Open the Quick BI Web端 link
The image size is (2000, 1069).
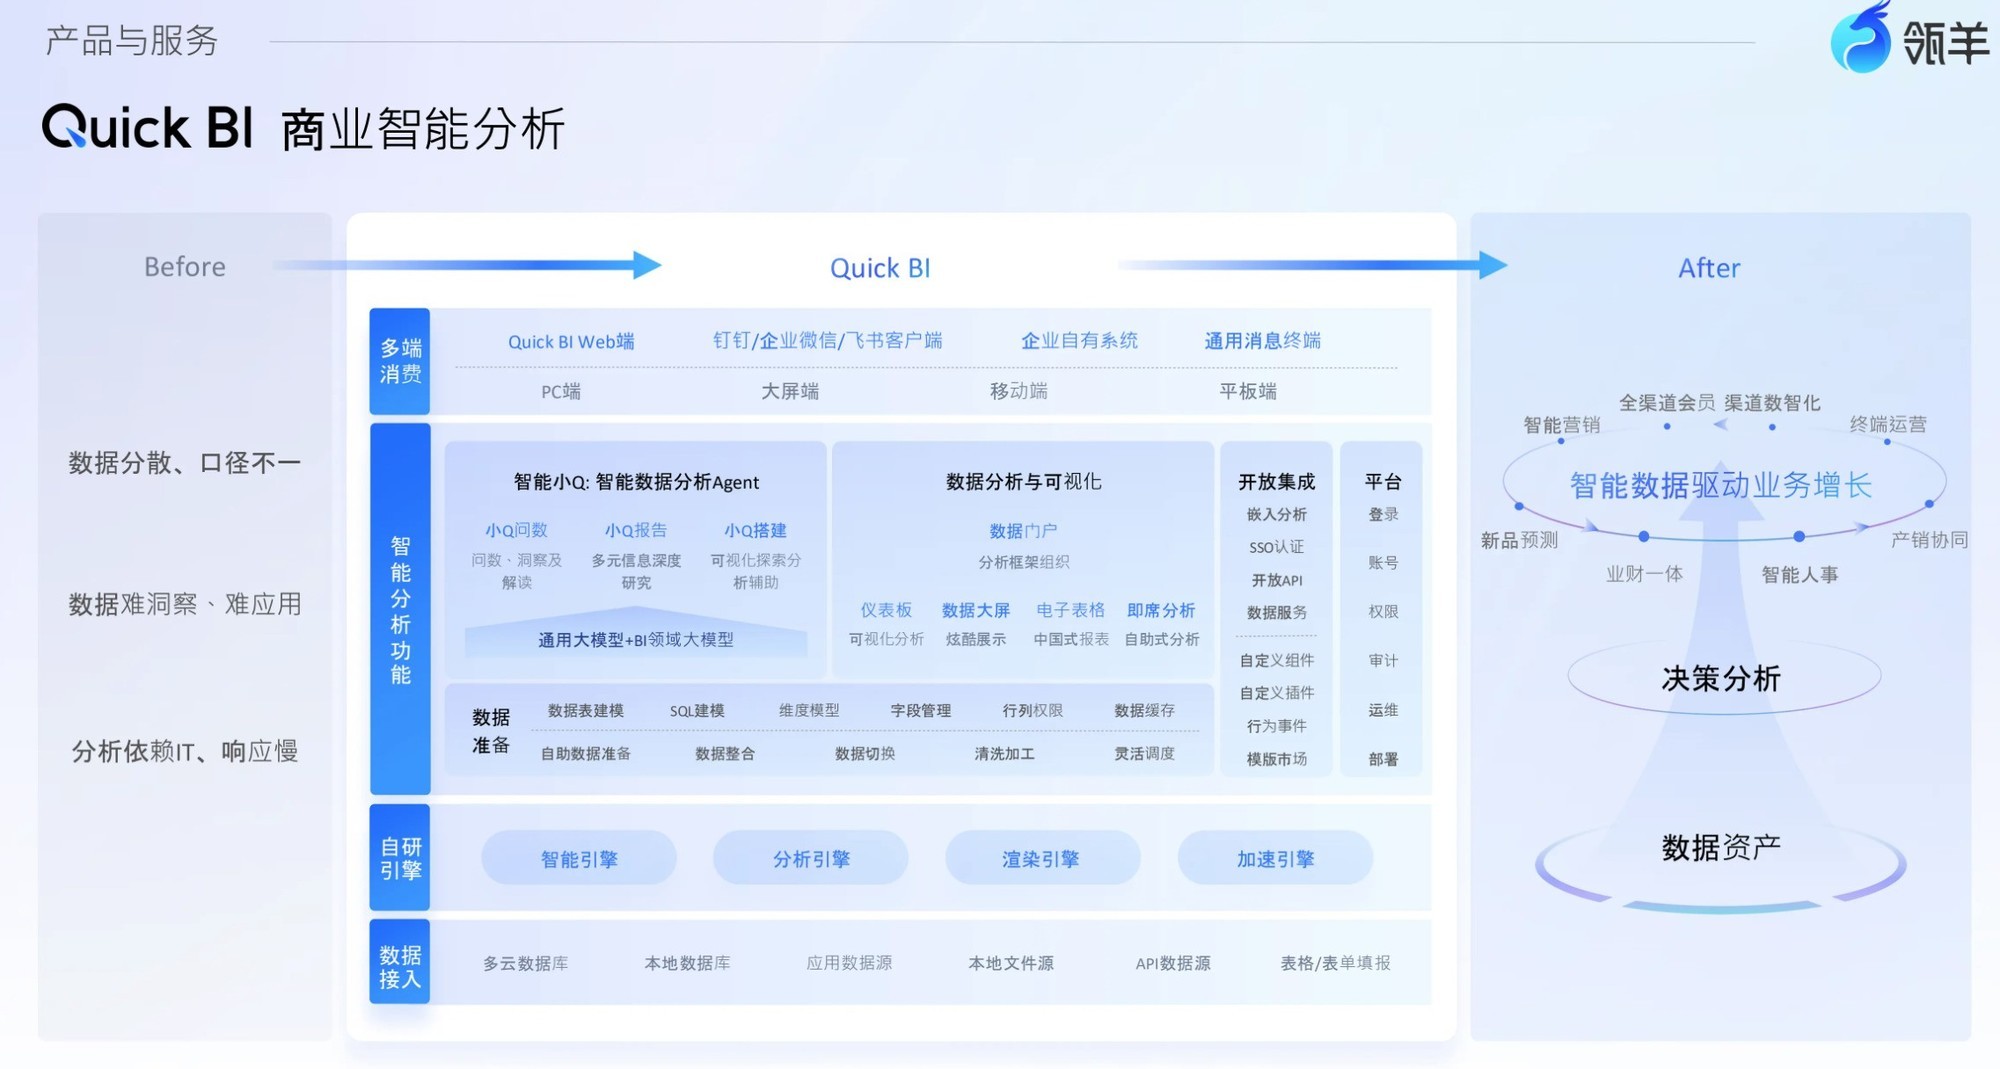pos(571,341)
